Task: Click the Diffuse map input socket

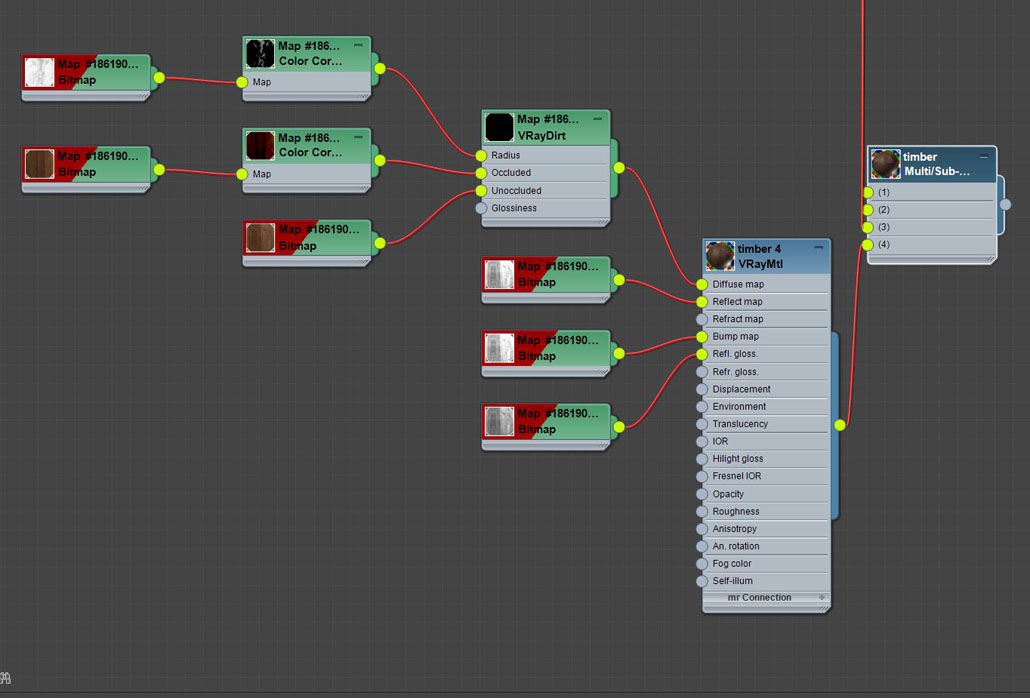Action: pos(702,284)
